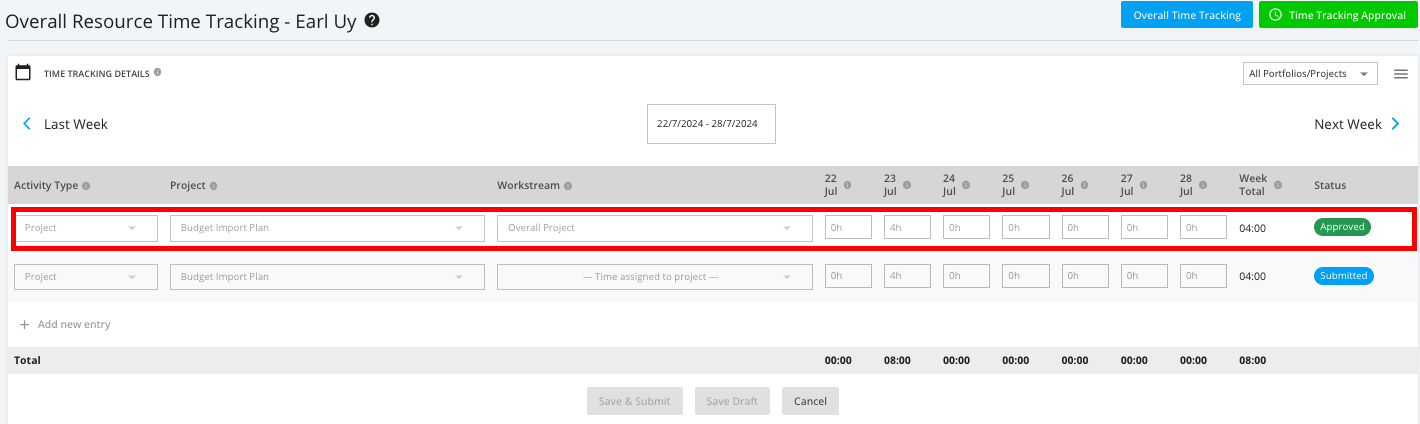Open 'Time assigned to project' workstream dropdown

coord(654,277)
